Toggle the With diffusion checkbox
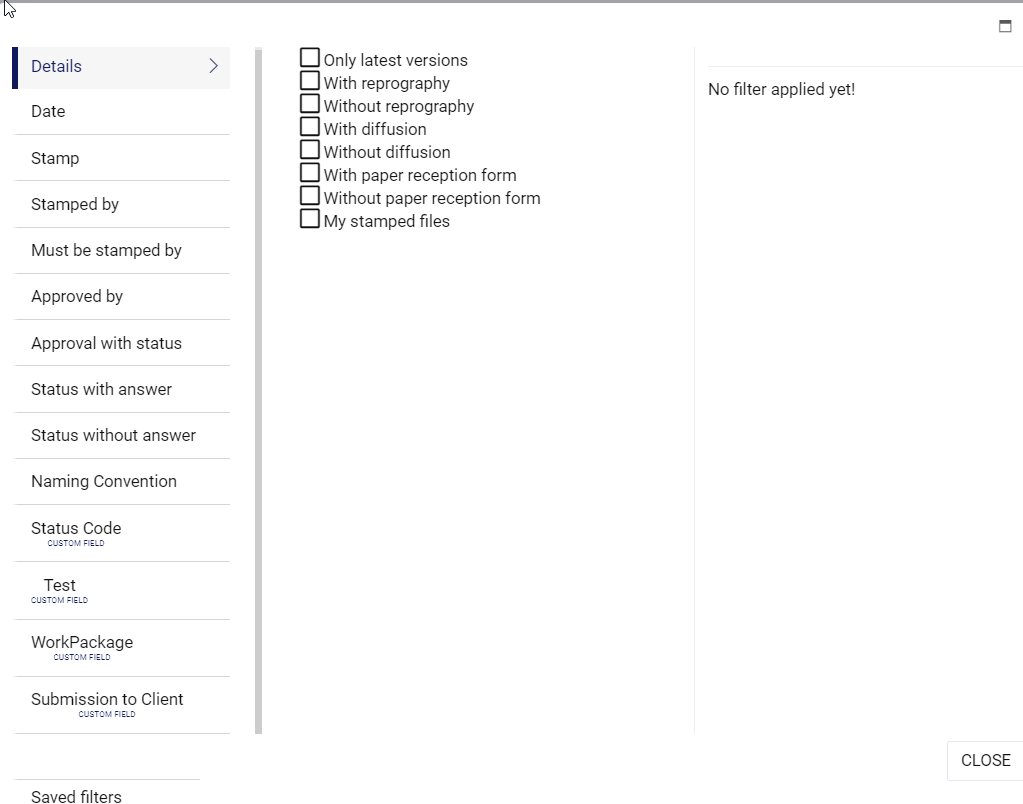The height and width of the screenshot is (804, 1023). pyautogui.click(x=310, y=127)
